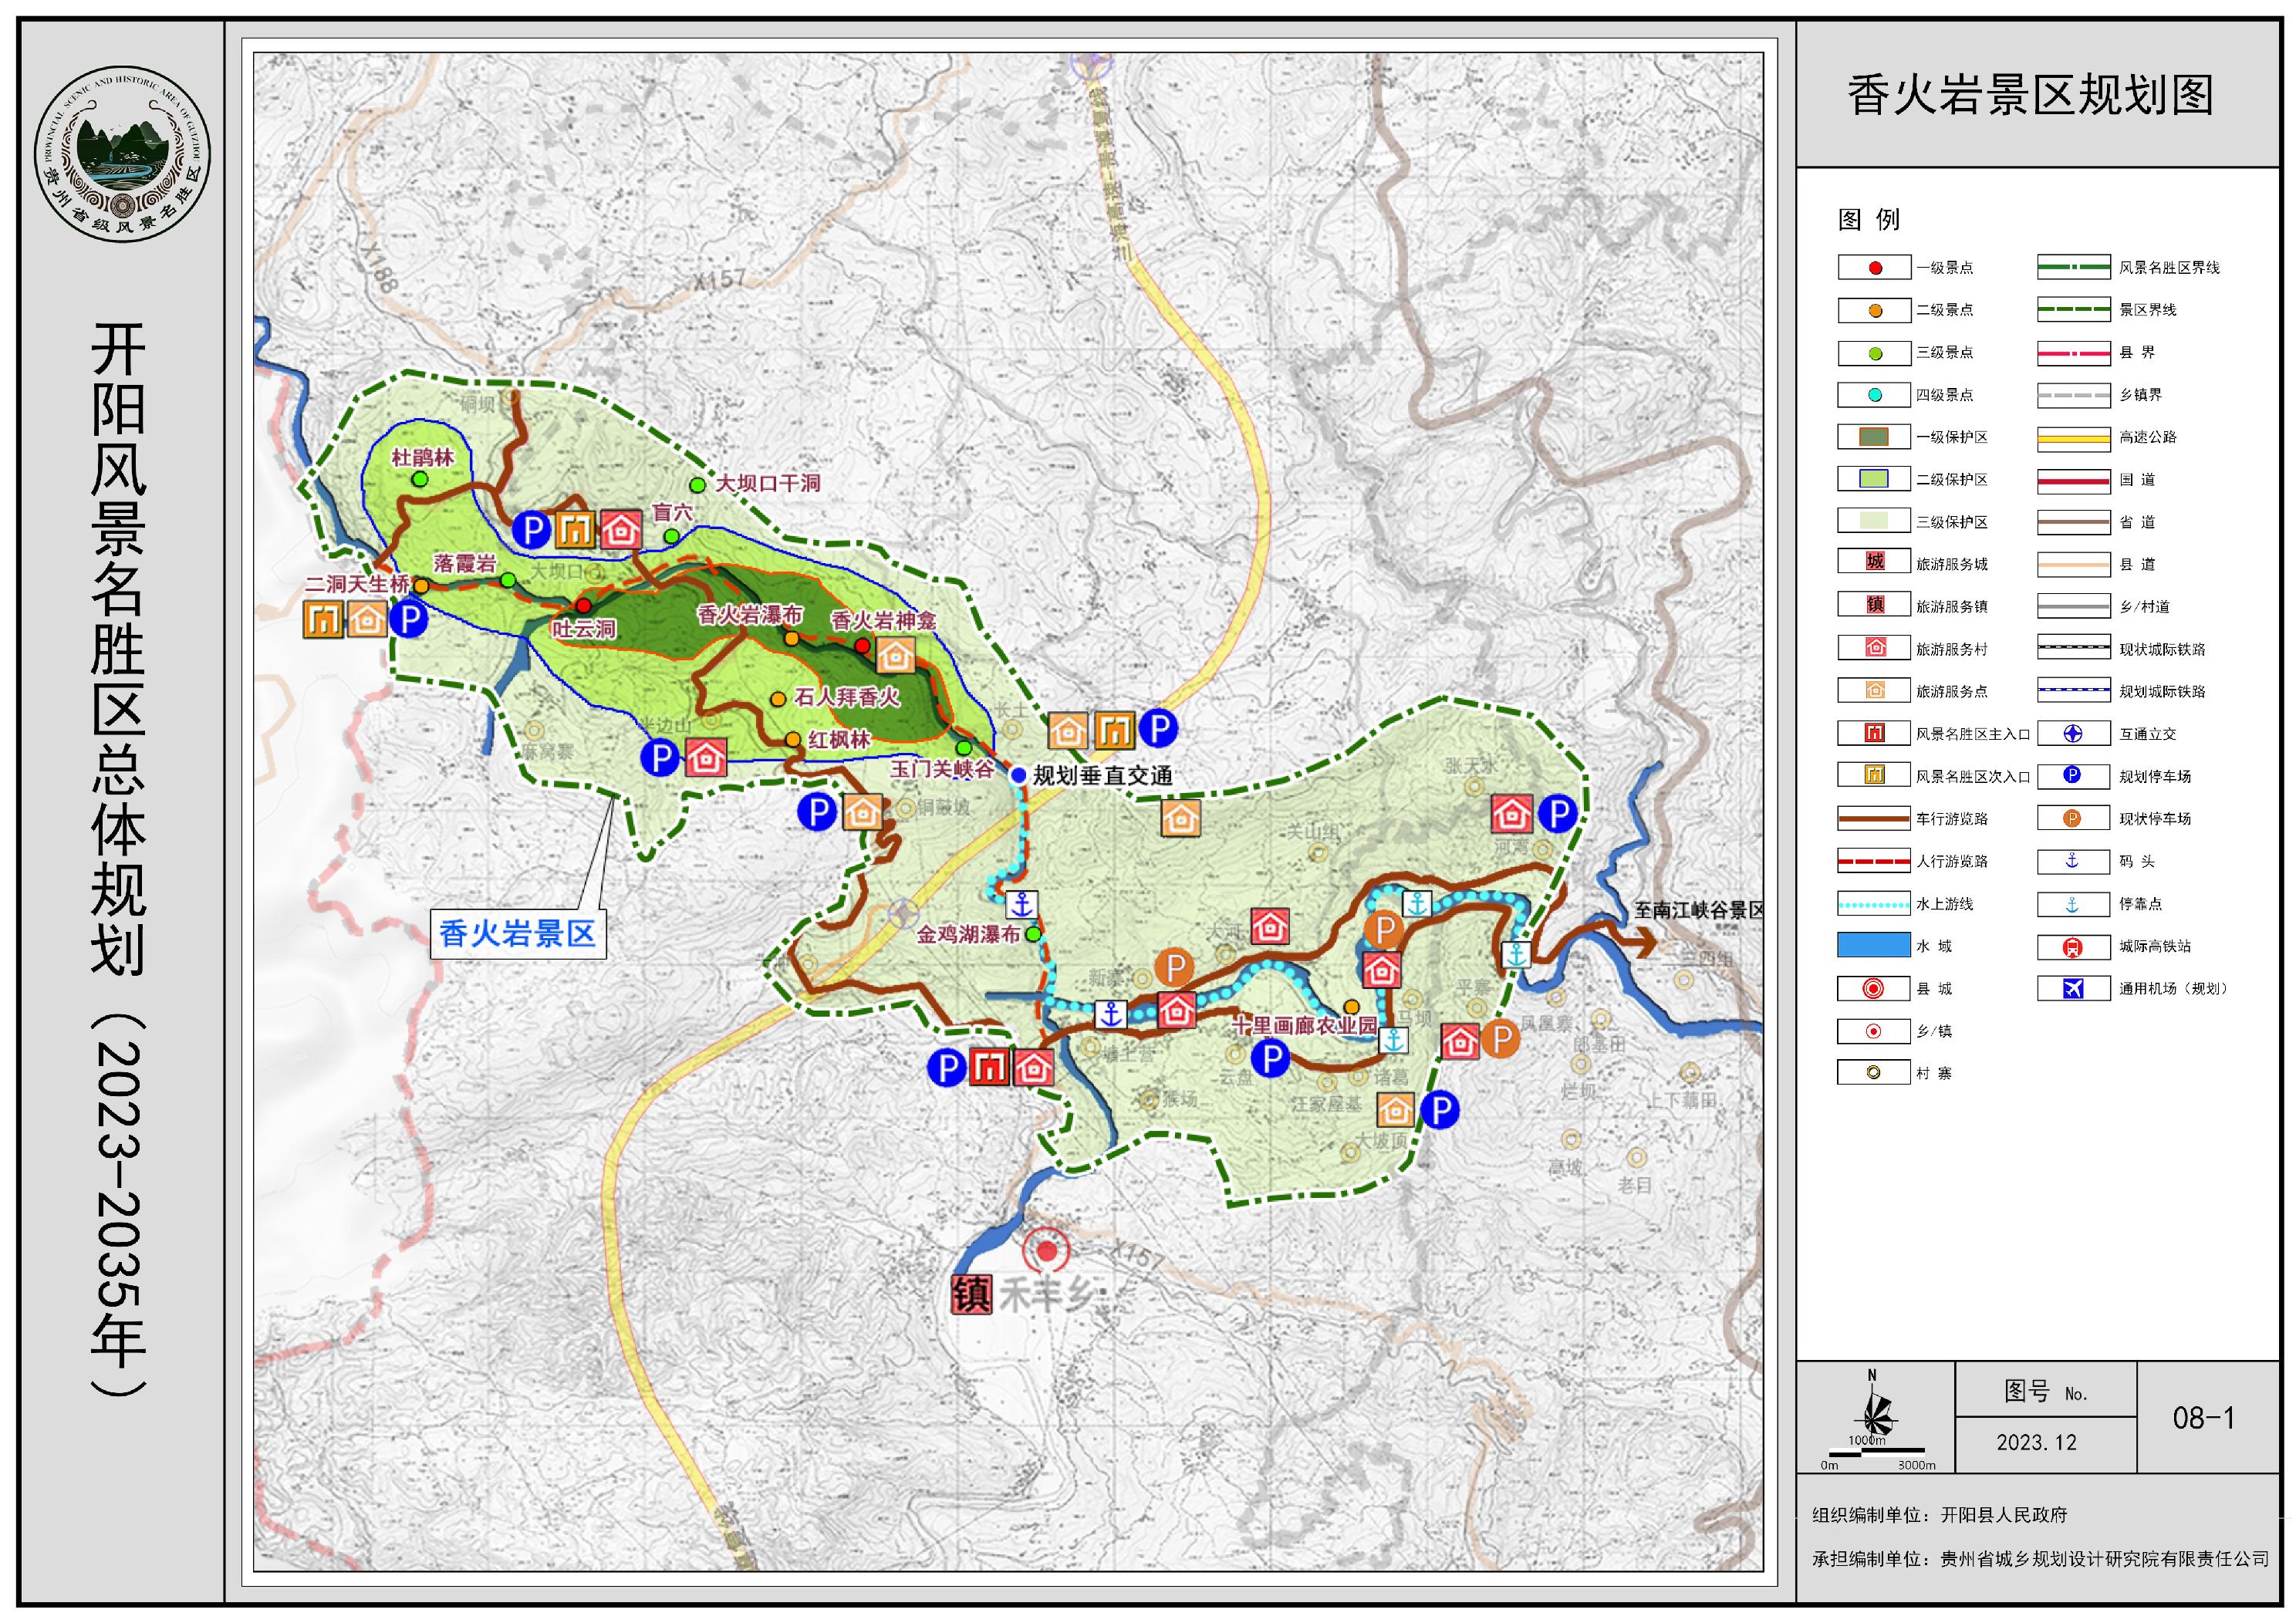The height and width of the screenshot is (1623, 2296).
Task: Click the 城际高铁站 train icon in legend
Action: pyautogui.click(x=2073, y=946)
